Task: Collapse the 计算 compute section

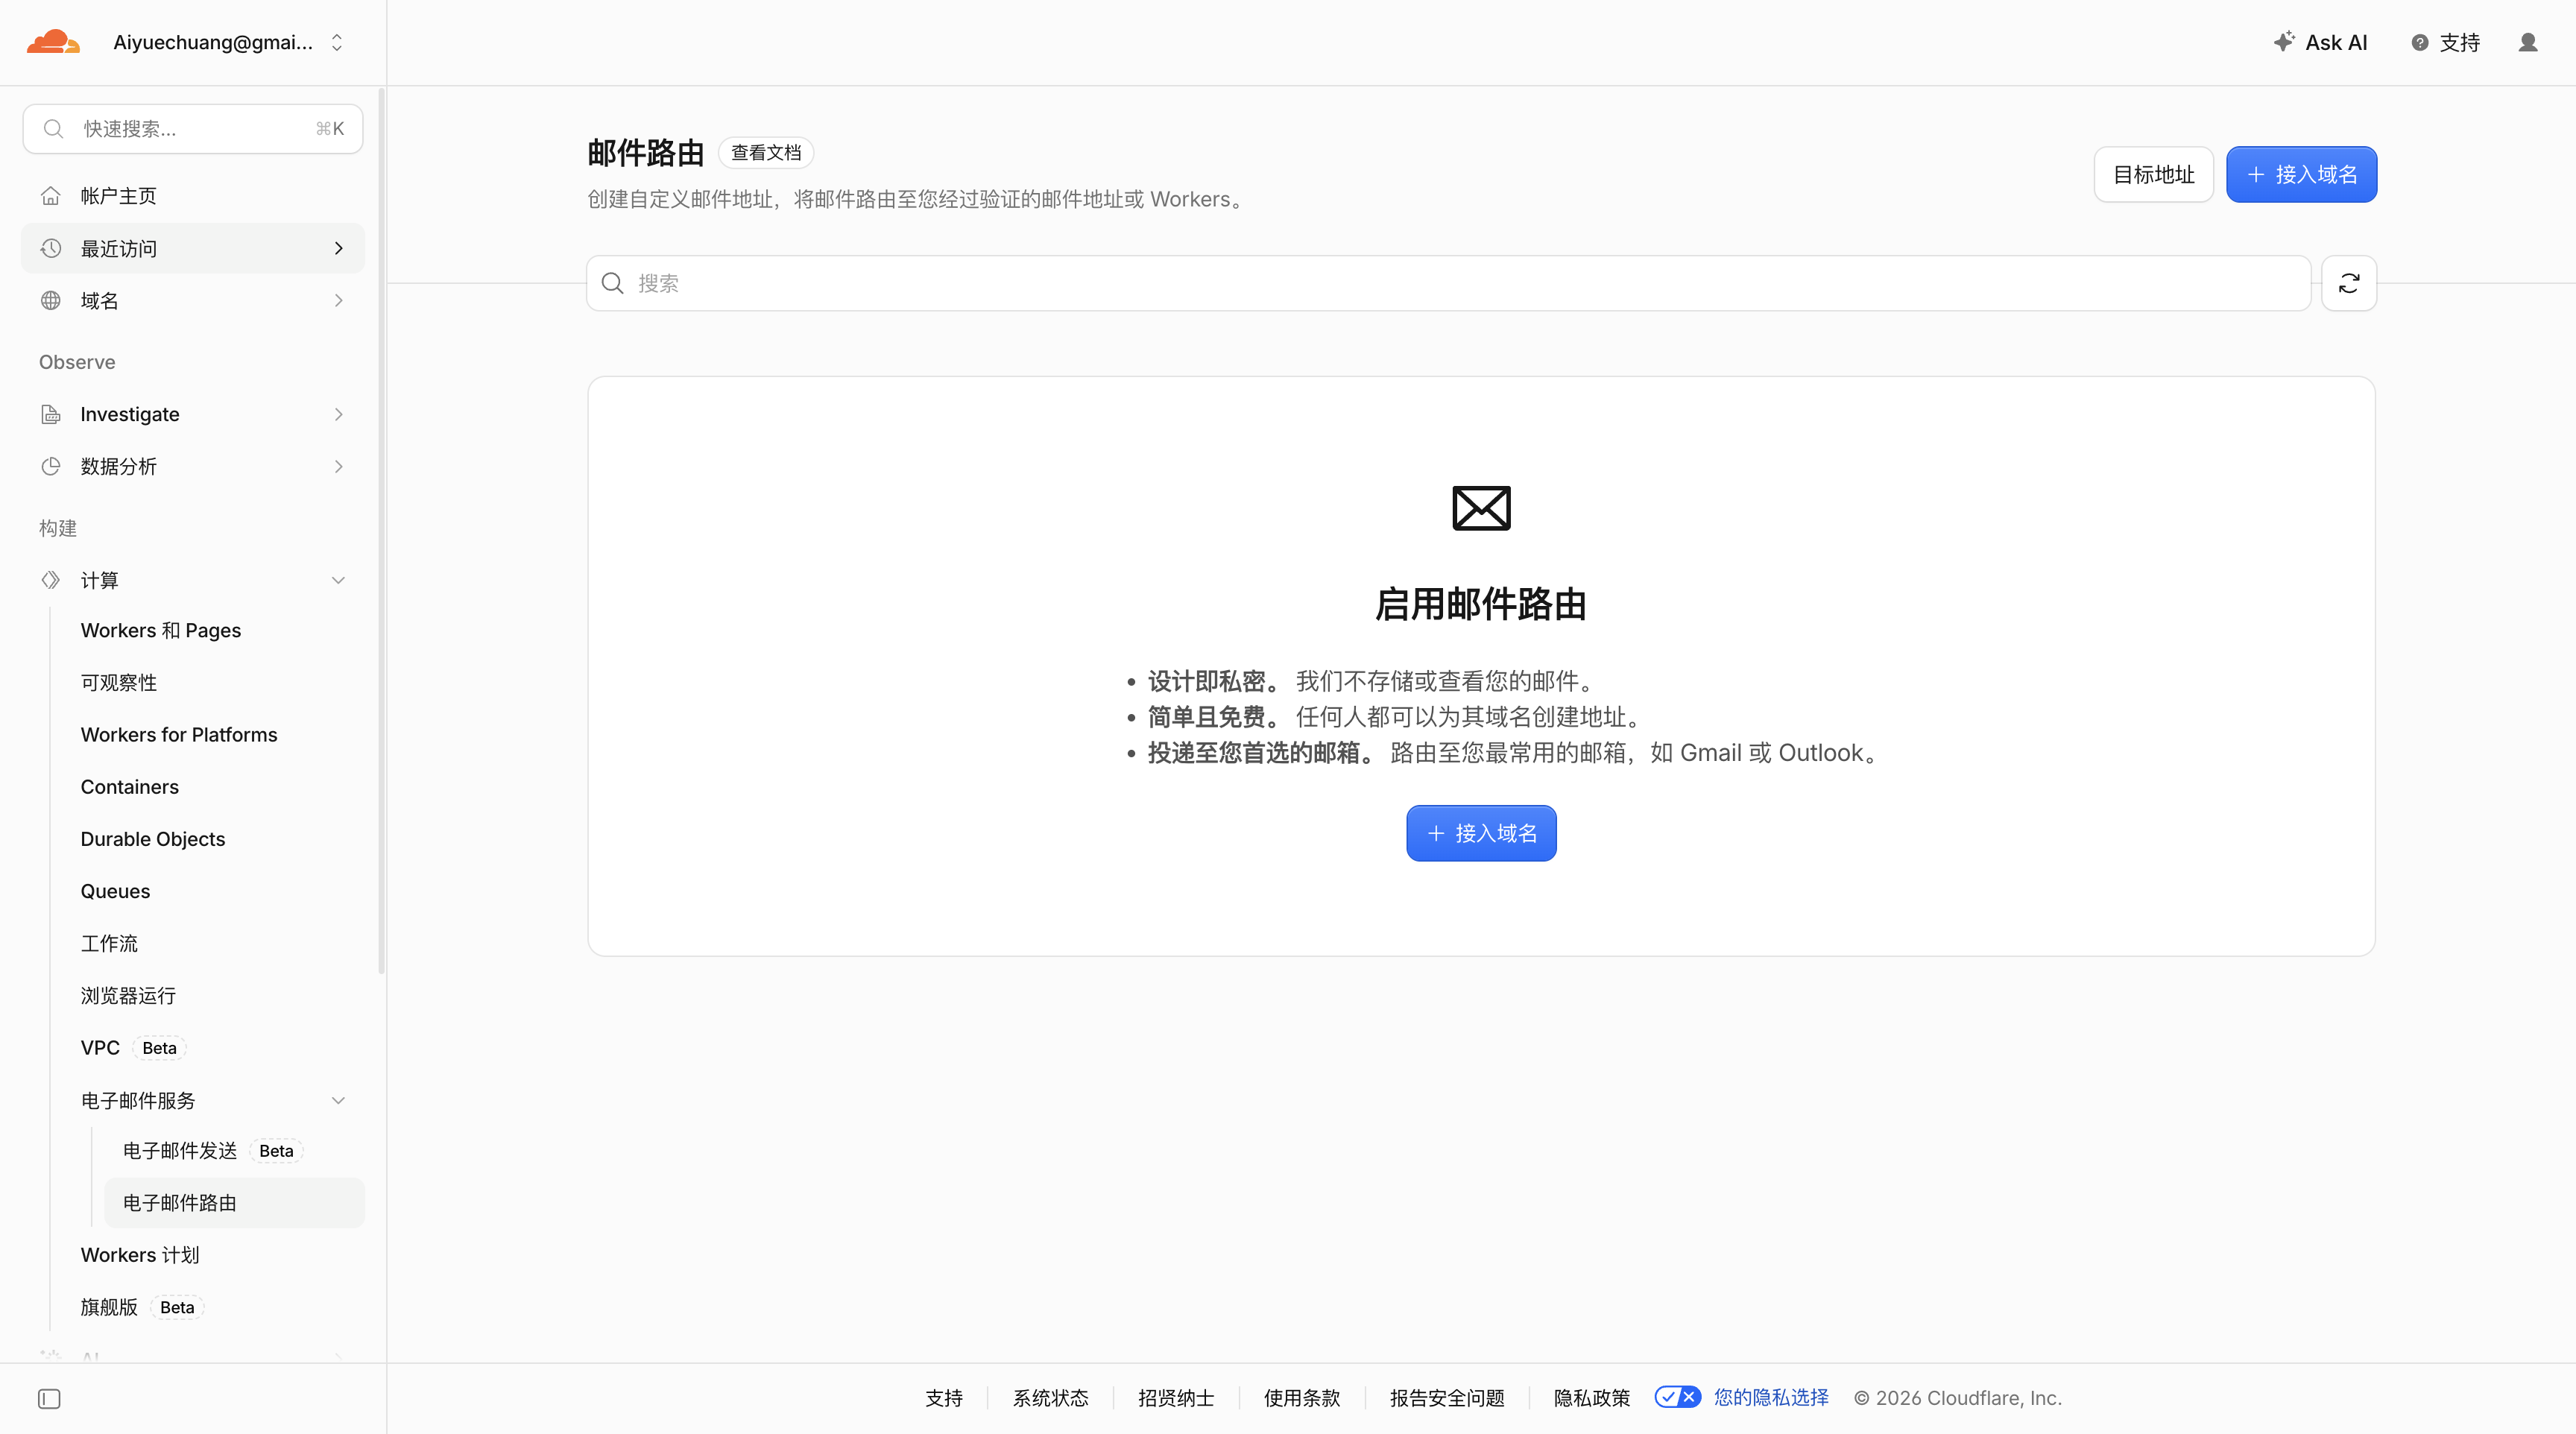Action: (x=339, y=580)
